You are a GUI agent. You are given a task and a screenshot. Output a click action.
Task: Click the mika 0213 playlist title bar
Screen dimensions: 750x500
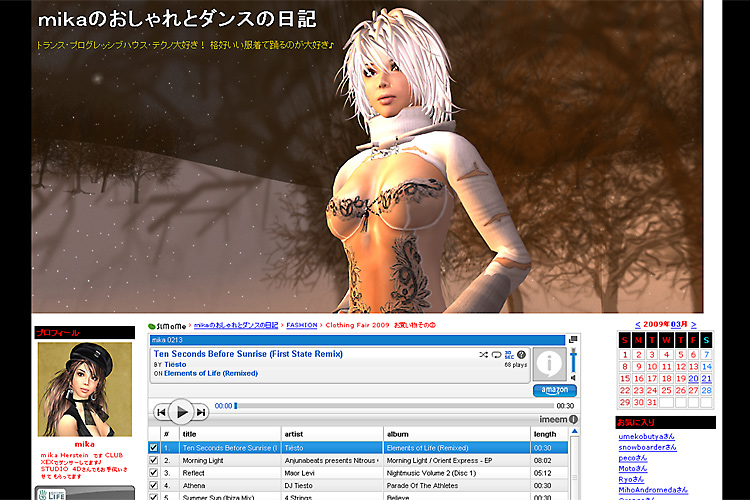[357, 340]
